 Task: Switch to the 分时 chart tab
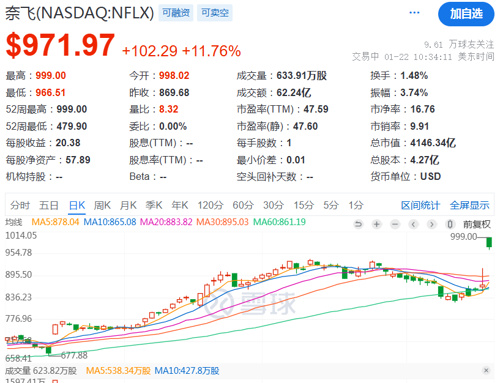coord(20,205)
